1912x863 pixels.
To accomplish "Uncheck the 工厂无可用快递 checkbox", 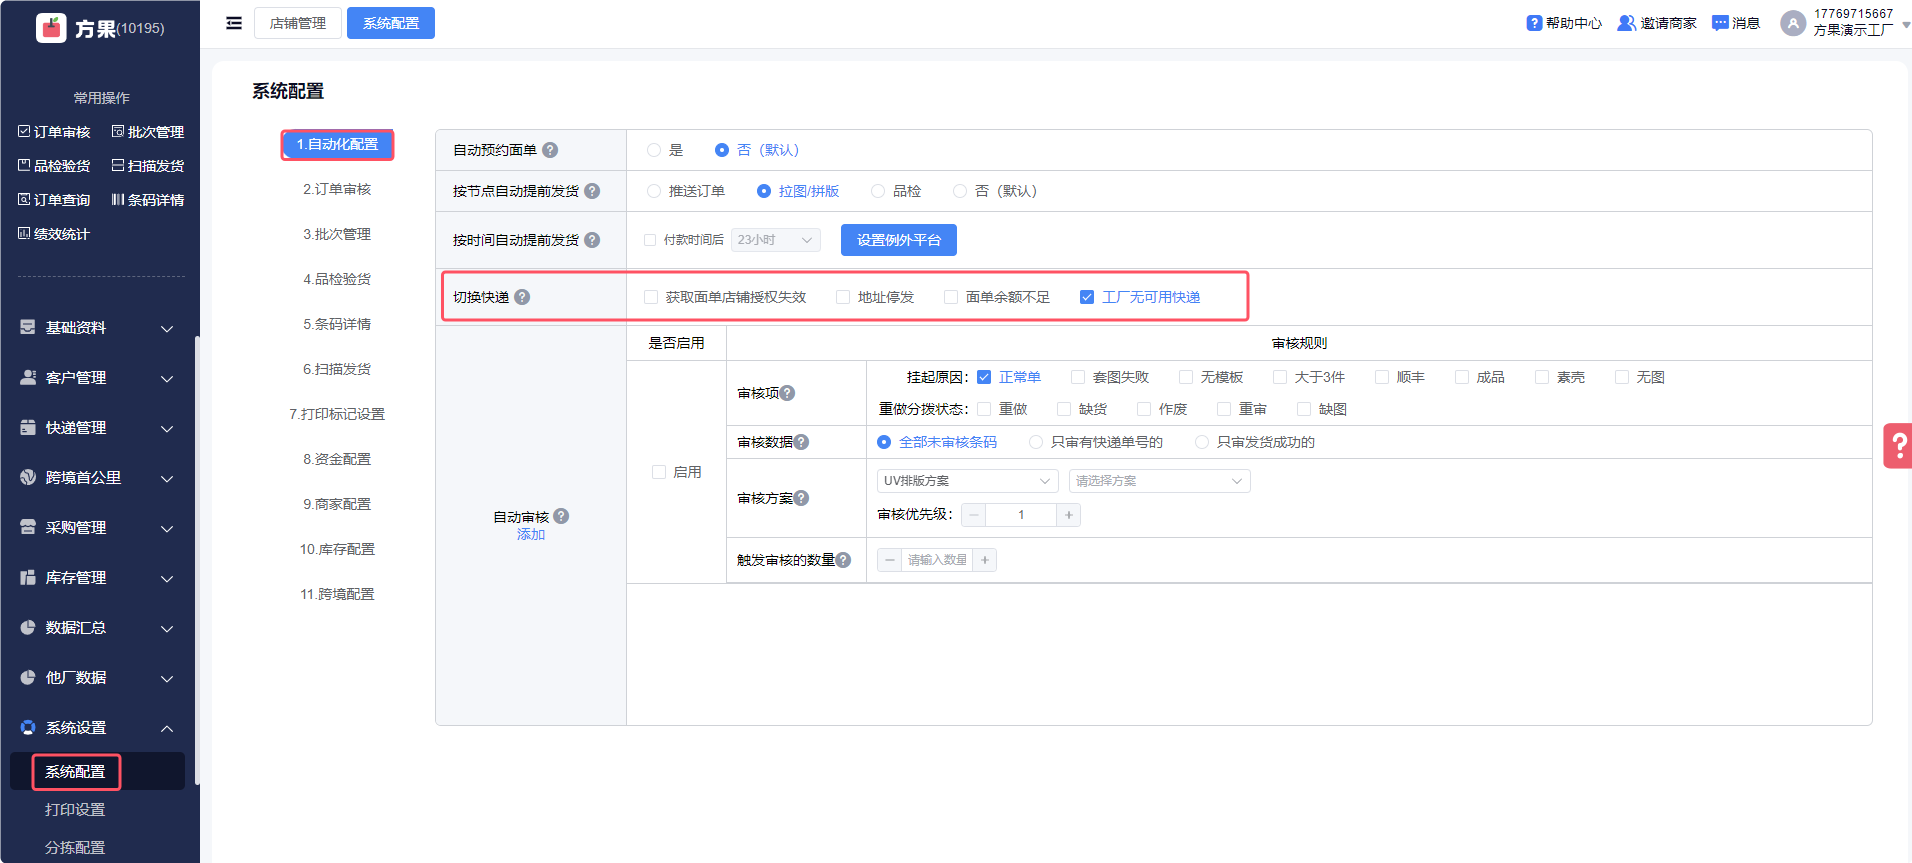I will point(1087,297).
